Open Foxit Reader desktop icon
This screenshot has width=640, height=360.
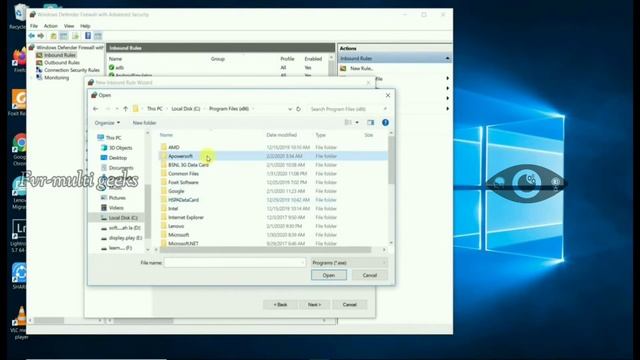pos(18,102)
